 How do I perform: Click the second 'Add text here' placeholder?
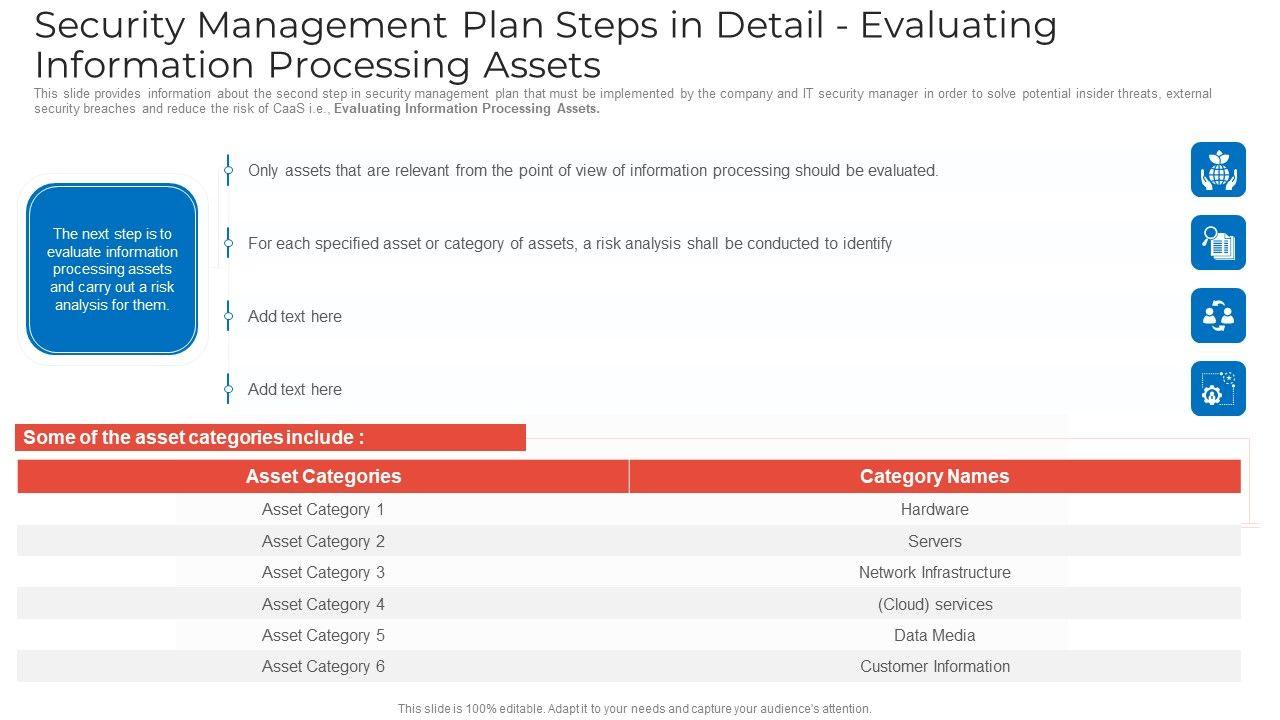click(x=295, y=390)
